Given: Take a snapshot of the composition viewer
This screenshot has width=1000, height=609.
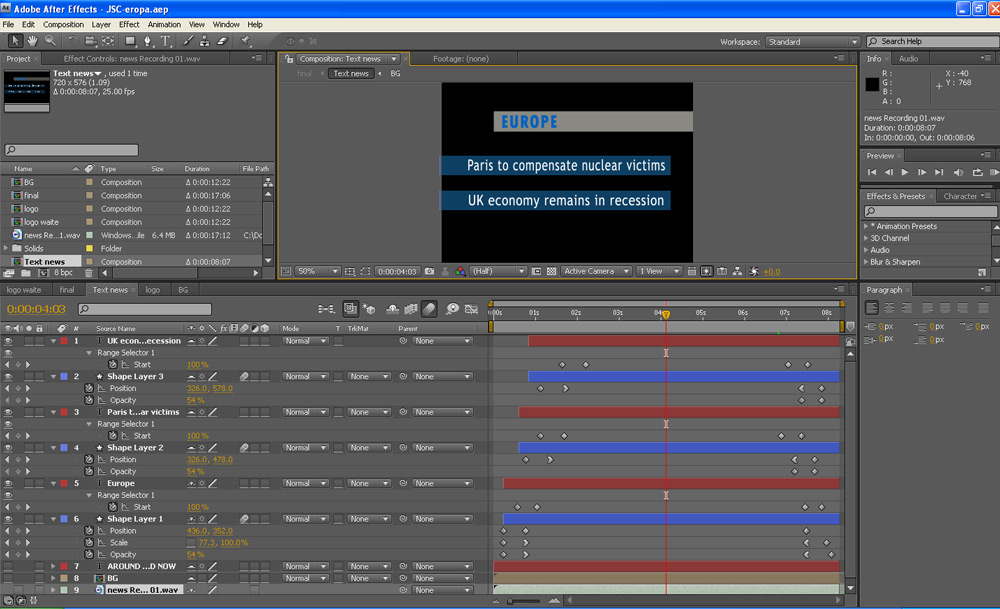Looking at the screenshot, I should click(430, 272).
